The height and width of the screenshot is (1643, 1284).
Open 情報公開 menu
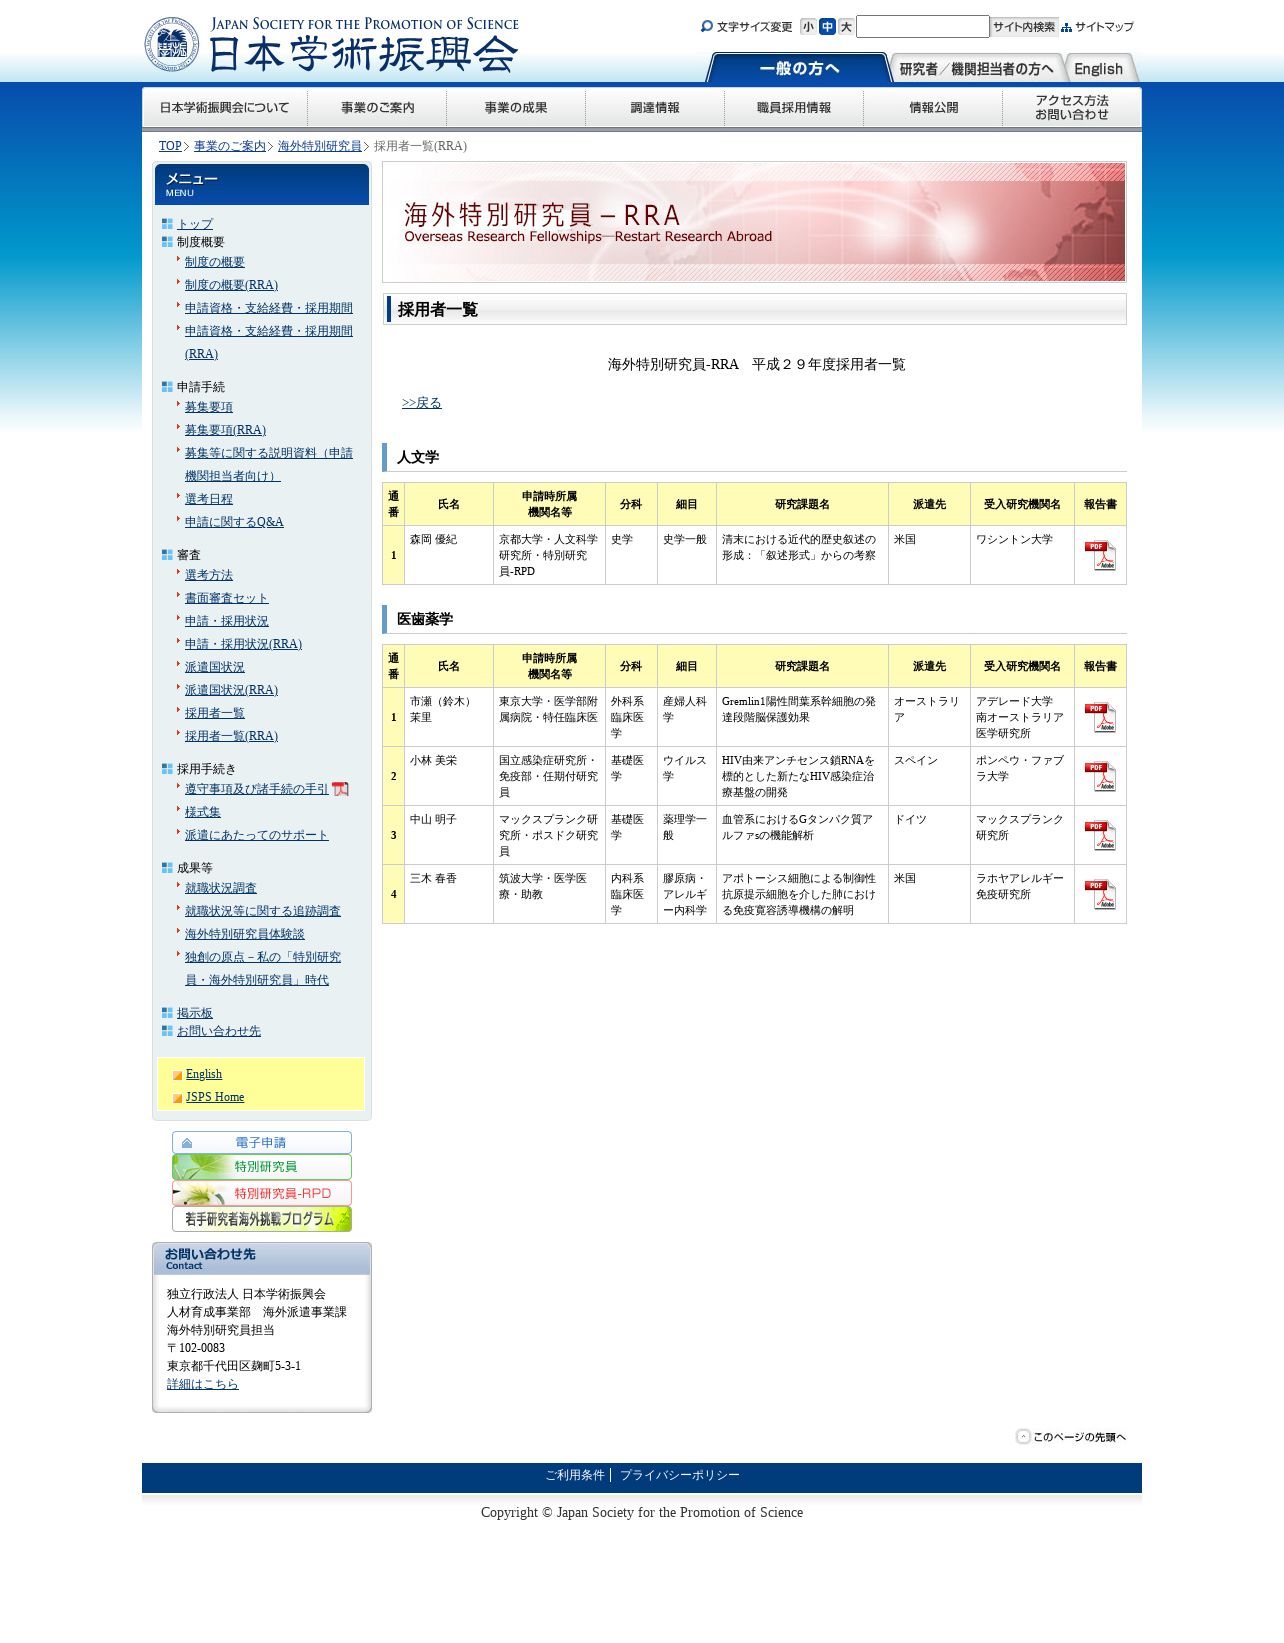point(933,108)
